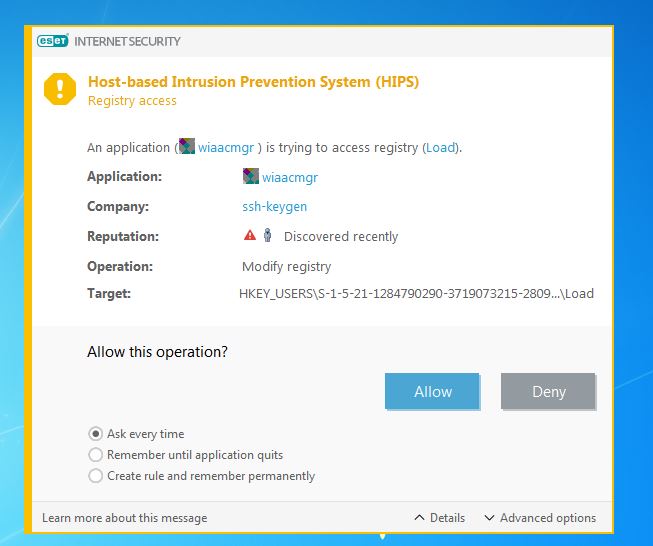Click the wiaacmgr icon beside Application

click(x=251, y=177)
